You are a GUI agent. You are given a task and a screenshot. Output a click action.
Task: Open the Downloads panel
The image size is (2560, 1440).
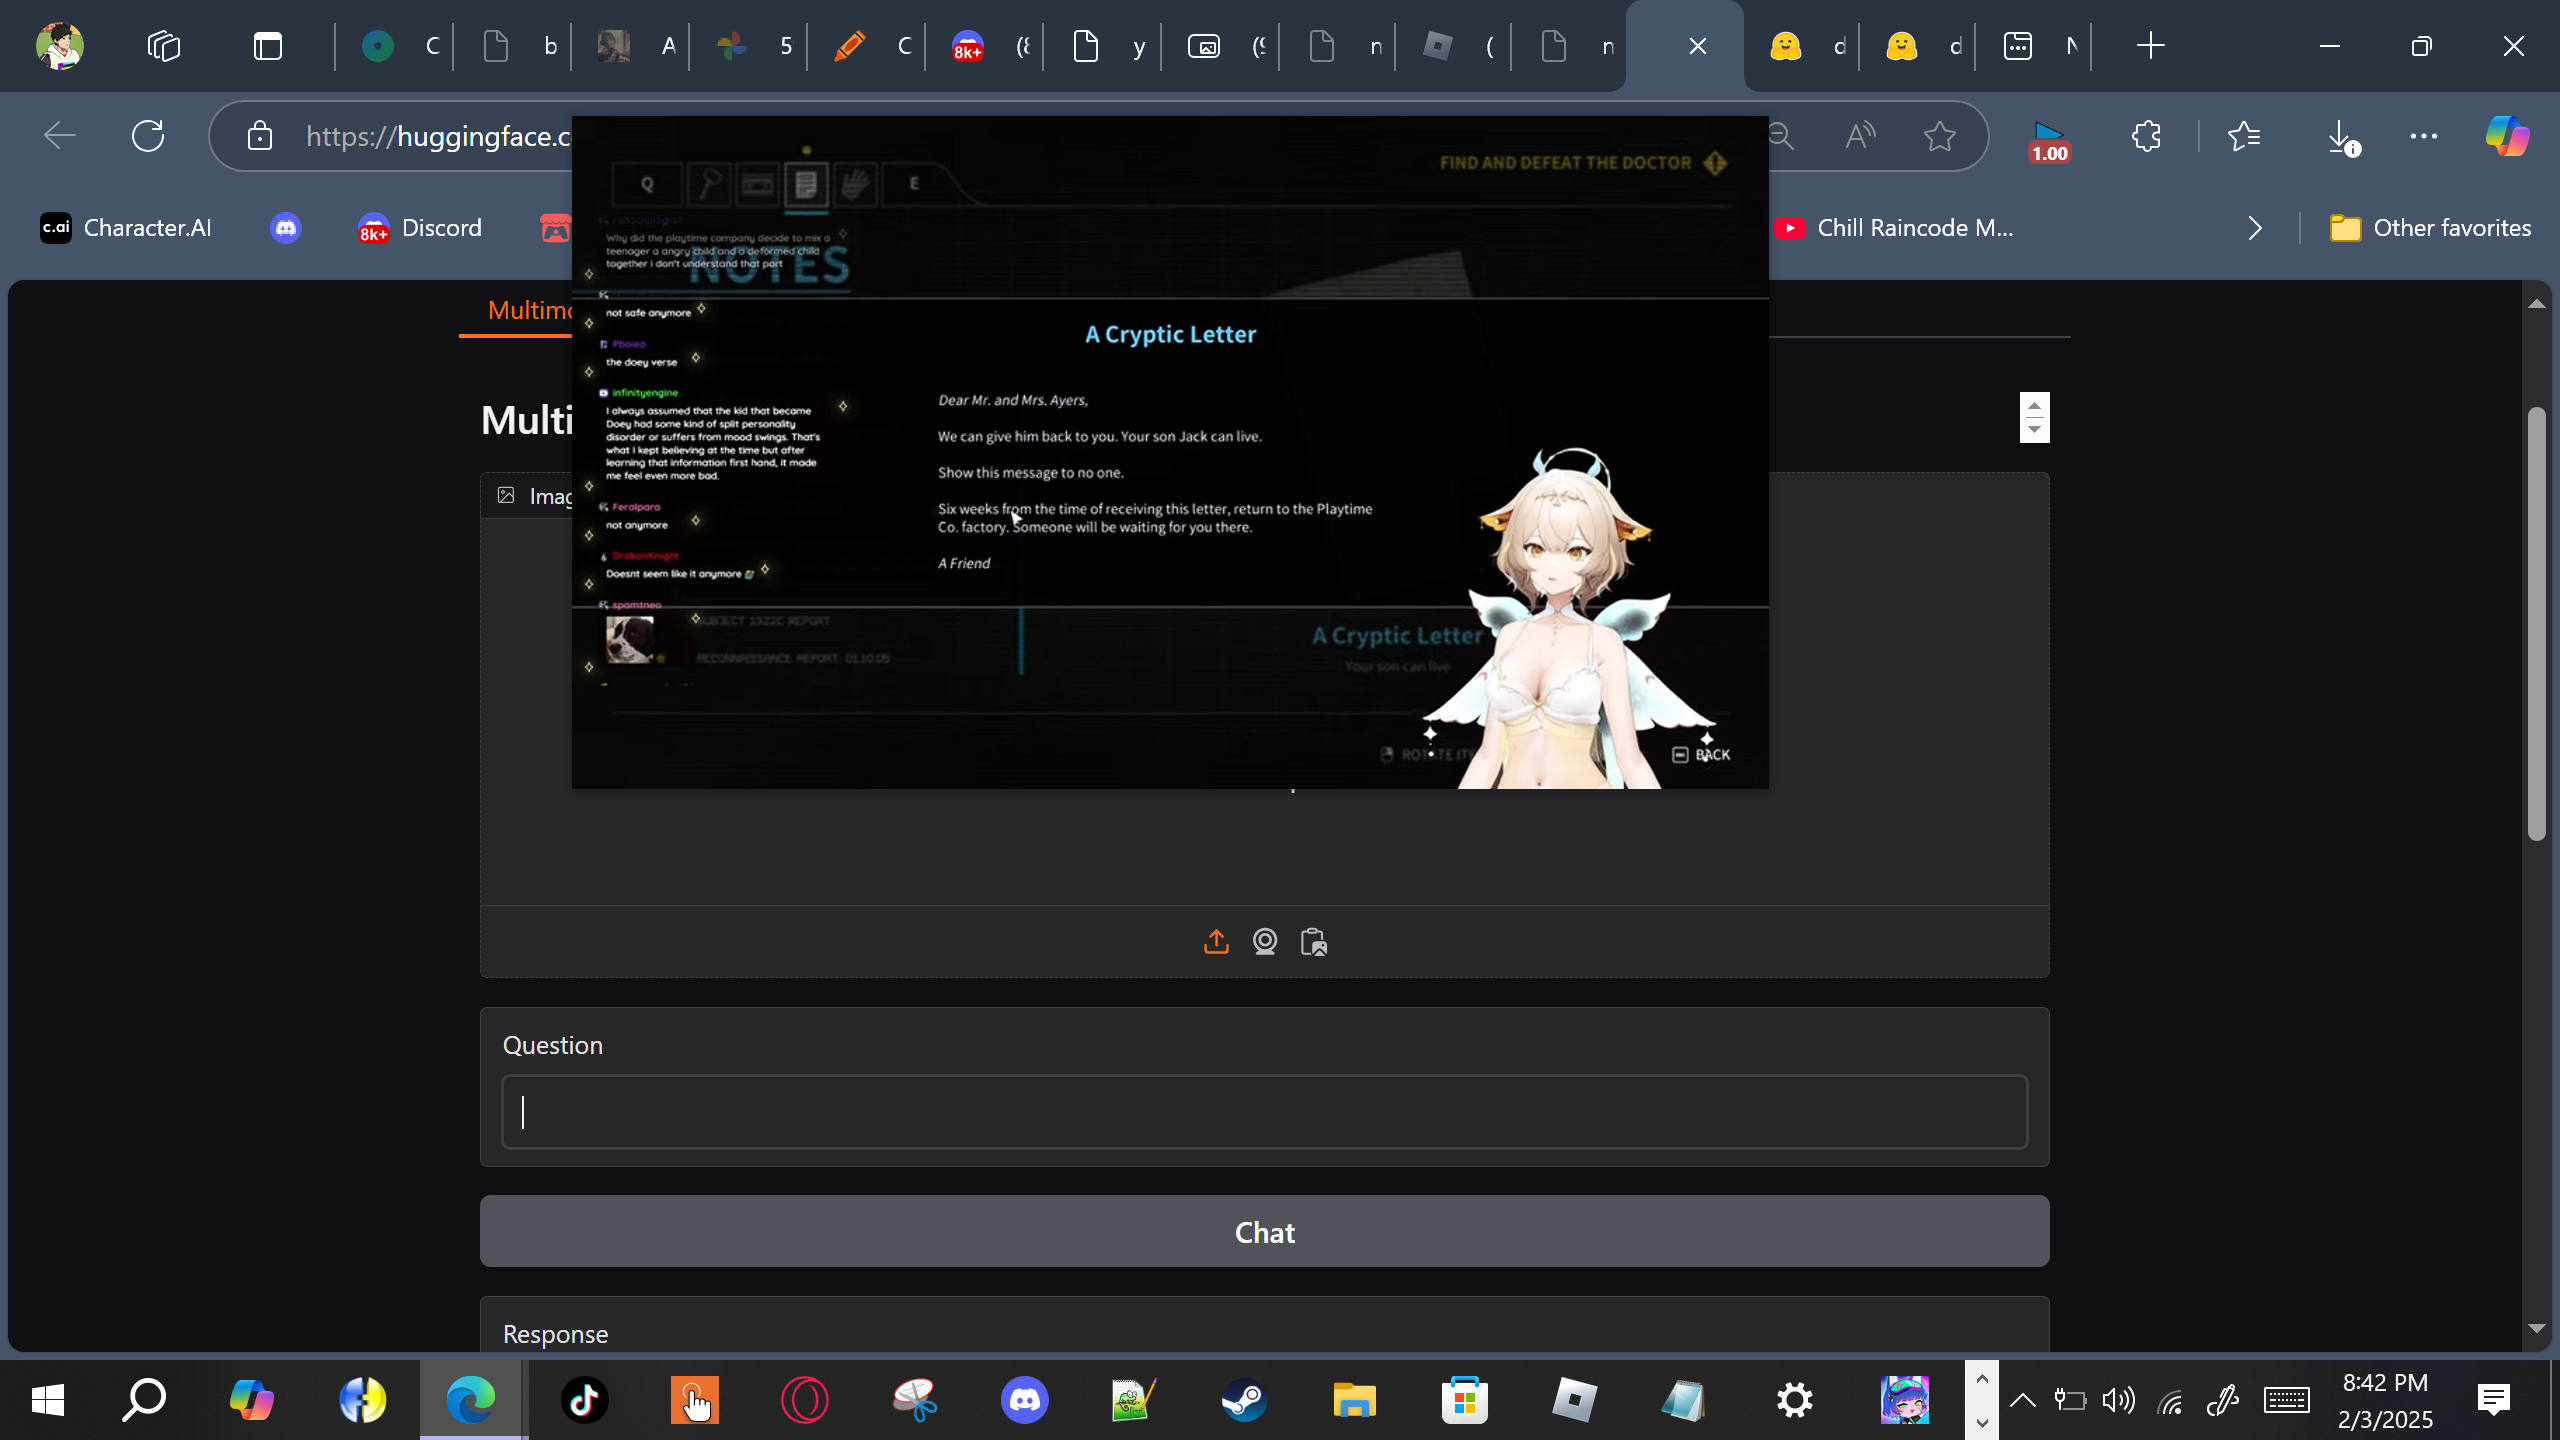(2342, 136)
